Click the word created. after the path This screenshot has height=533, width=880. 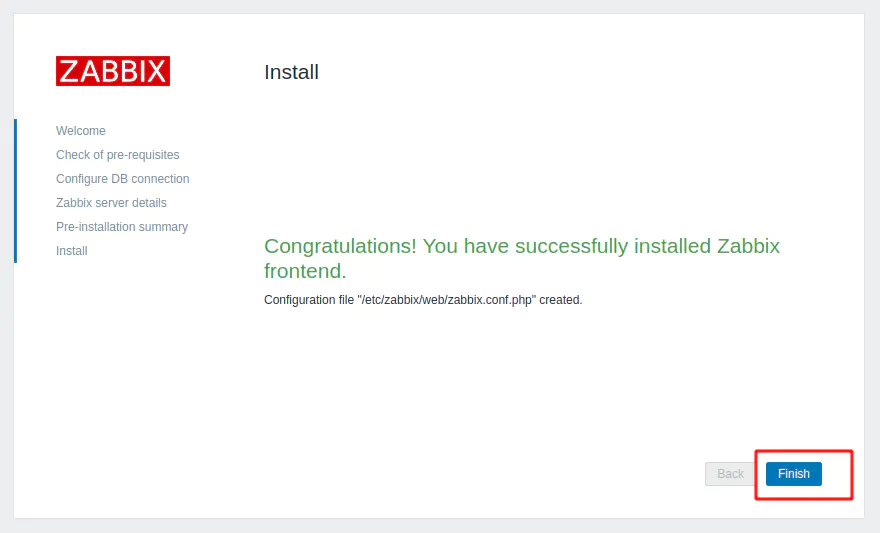click(x=562, y=300)
